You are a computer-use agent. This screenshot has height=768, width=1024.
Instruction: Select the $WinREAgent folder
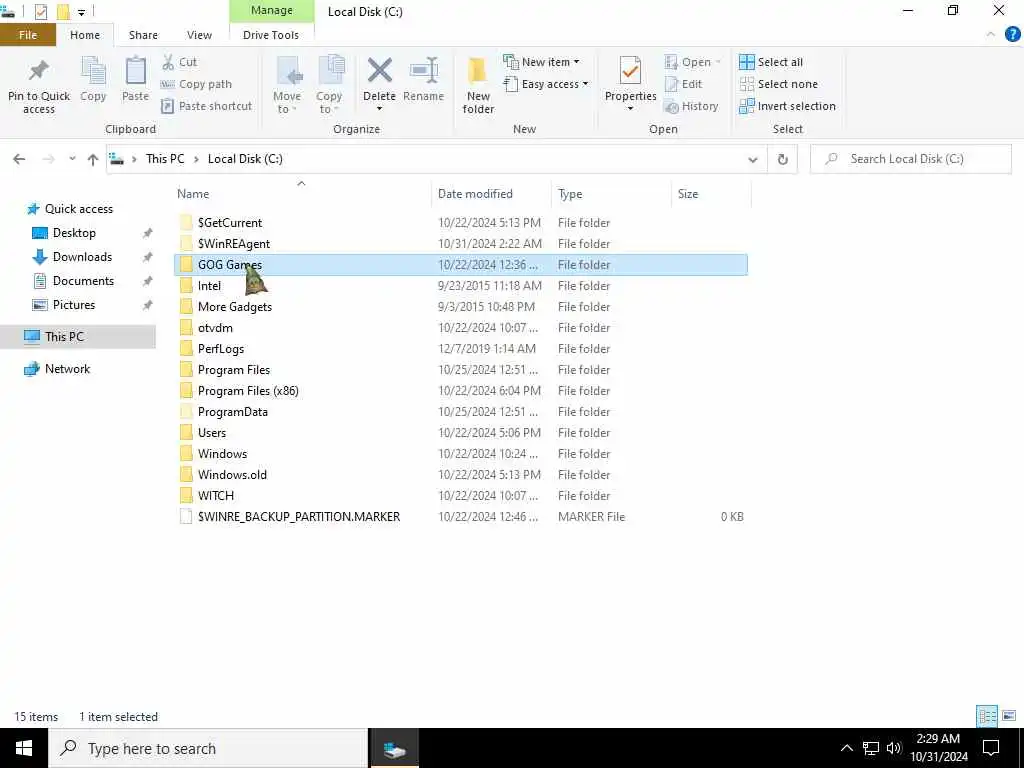pos(234,244)
